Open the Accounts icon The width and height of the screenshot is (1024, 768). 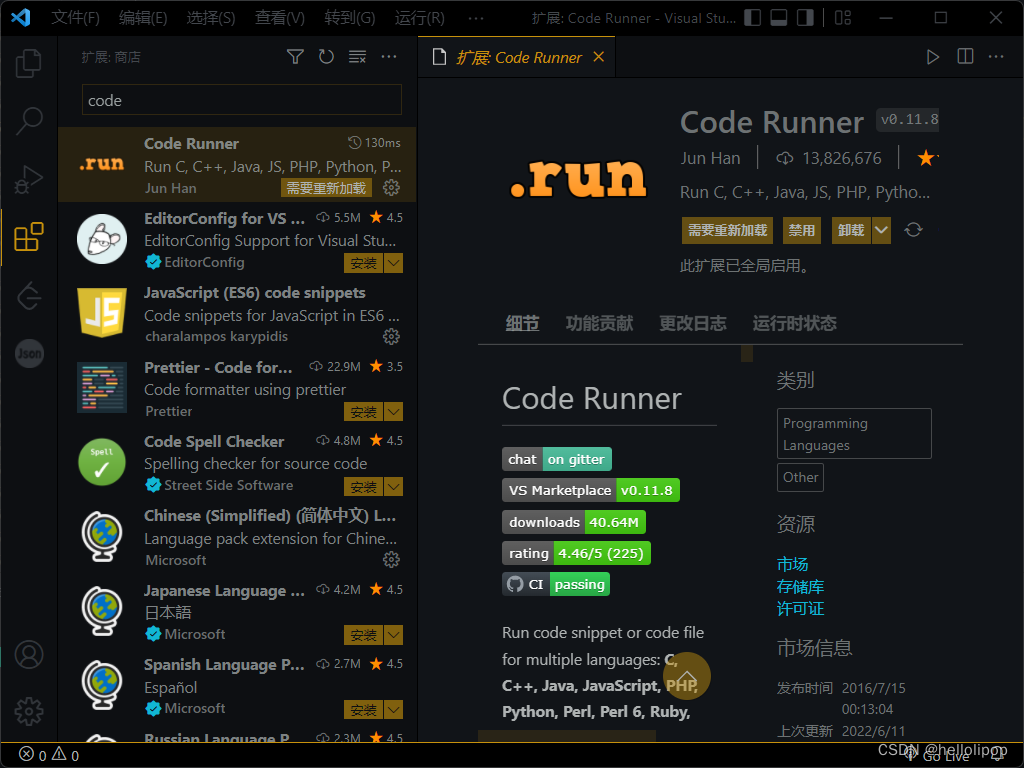pyautogui.click(x=29, y=654)
